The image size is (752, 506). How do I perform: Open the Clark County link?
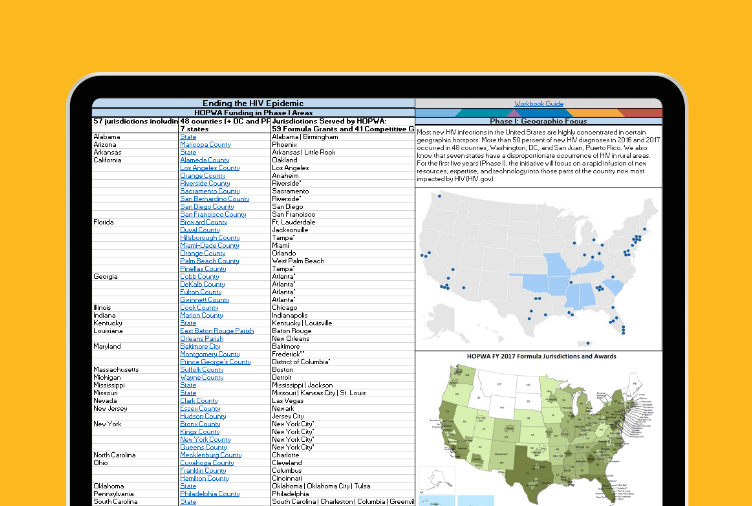199,400
